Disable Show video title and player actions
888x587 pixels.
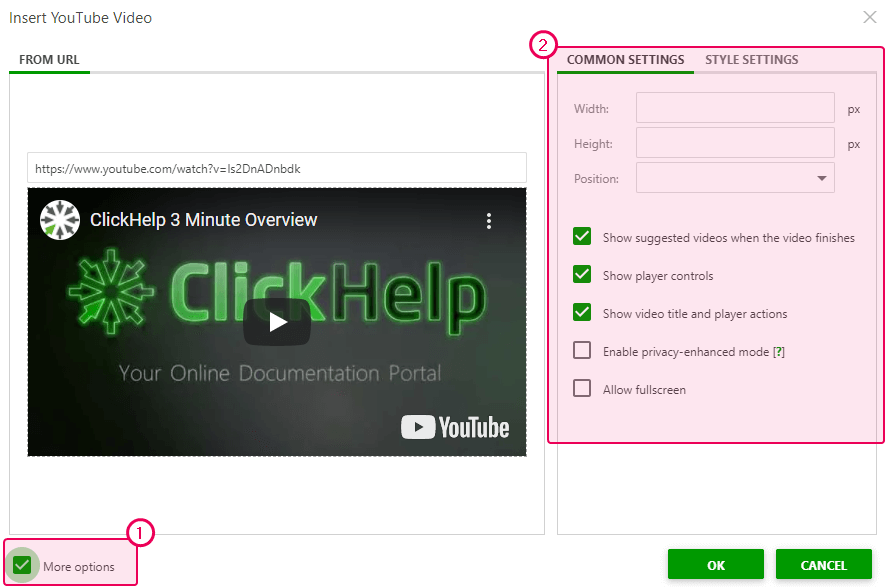click(581, 312)
